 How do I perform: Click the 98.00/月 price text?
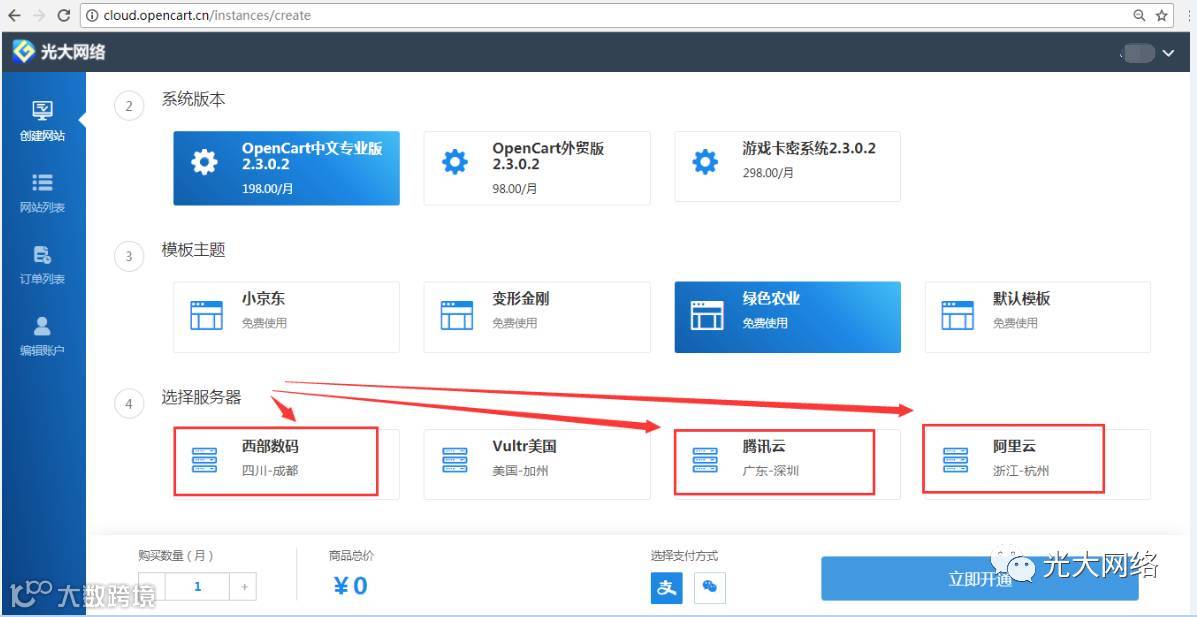pos(515,188)
